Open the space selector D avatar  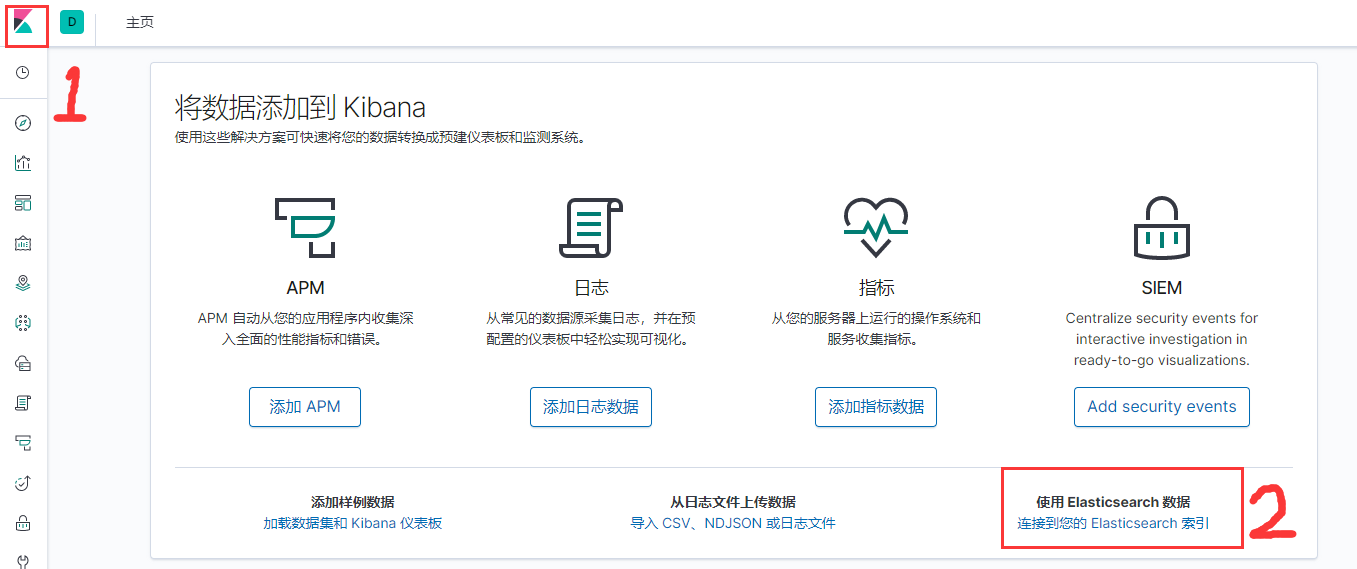point(71,22)
